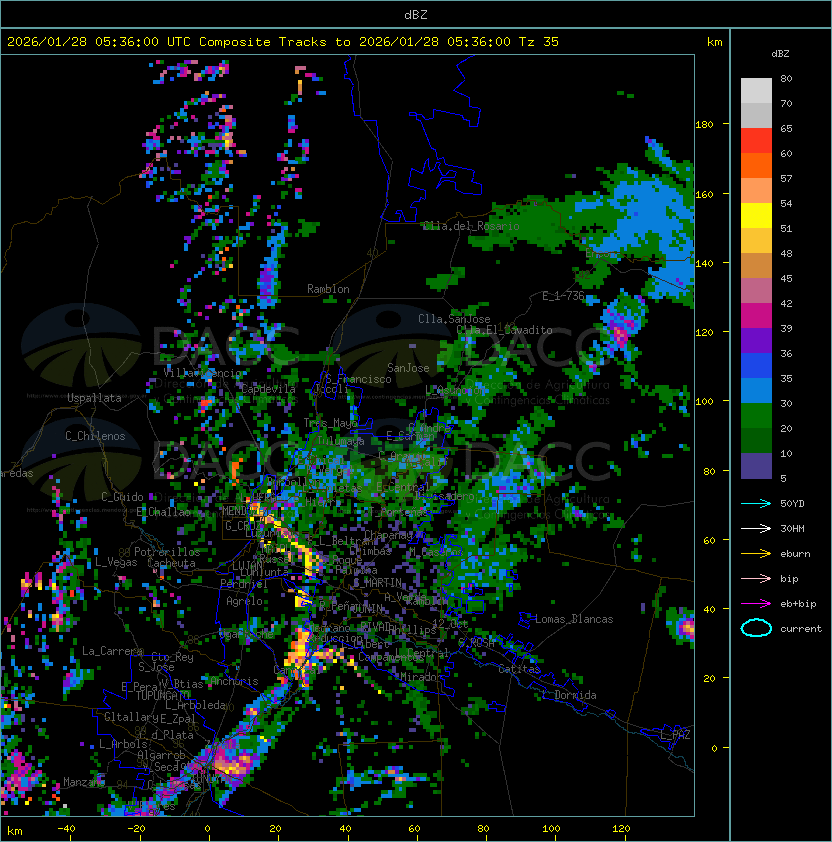Click the magenta eb+bip arrow in the legend
Viewport: 832px width, 842px height.
pos(756,604)
